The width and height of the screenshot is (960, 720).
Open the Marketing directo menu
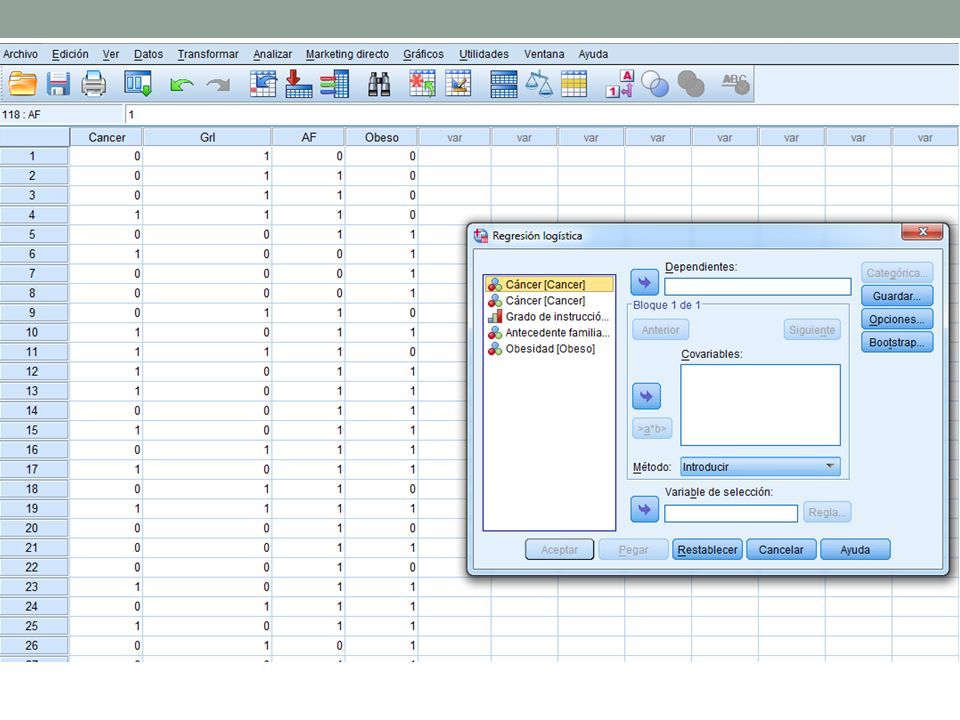click(x=347, y=54)
